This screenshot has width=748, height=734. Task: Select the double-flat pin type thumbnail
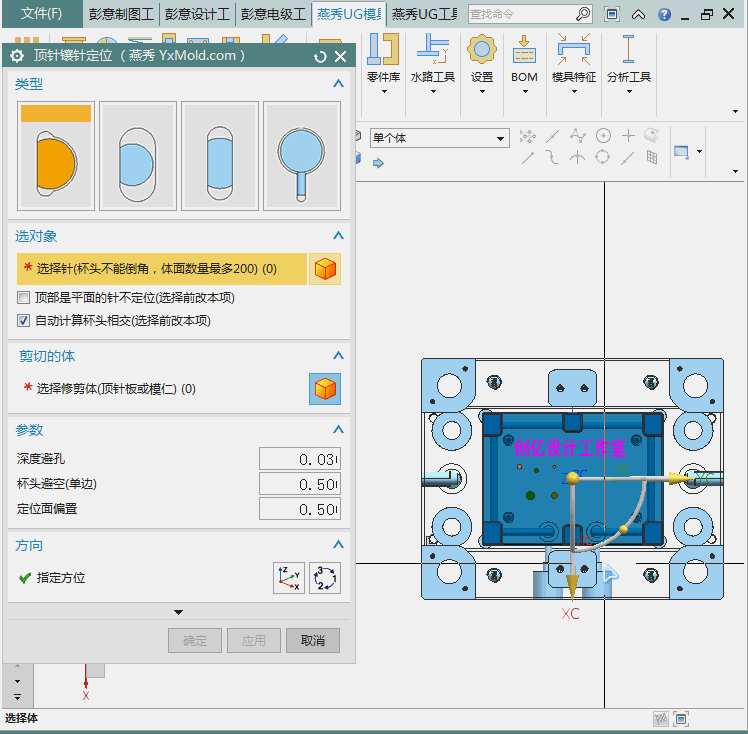point(220,155)
